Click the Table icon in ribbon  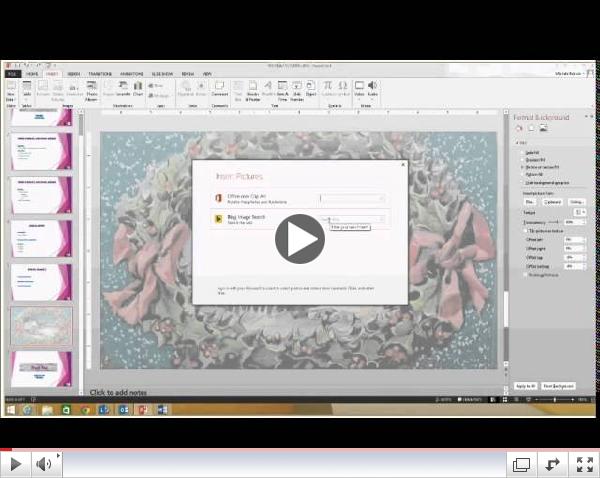pyautogui.click(x=27, y=89)
